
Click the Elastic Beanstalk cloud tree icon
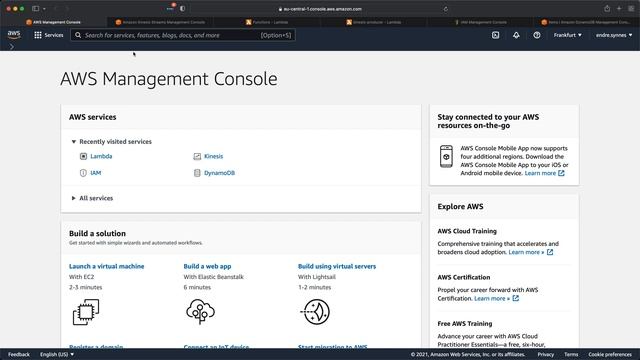click(x=200, y=312)
